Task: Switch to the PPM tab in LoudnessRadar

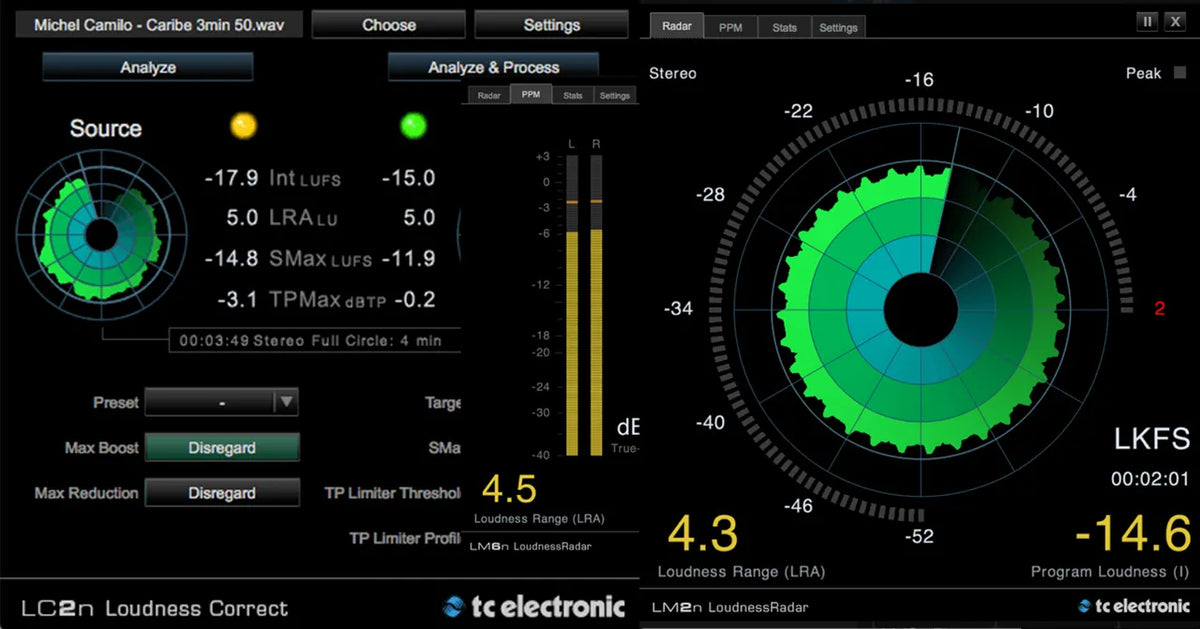Action: point(731,27)
